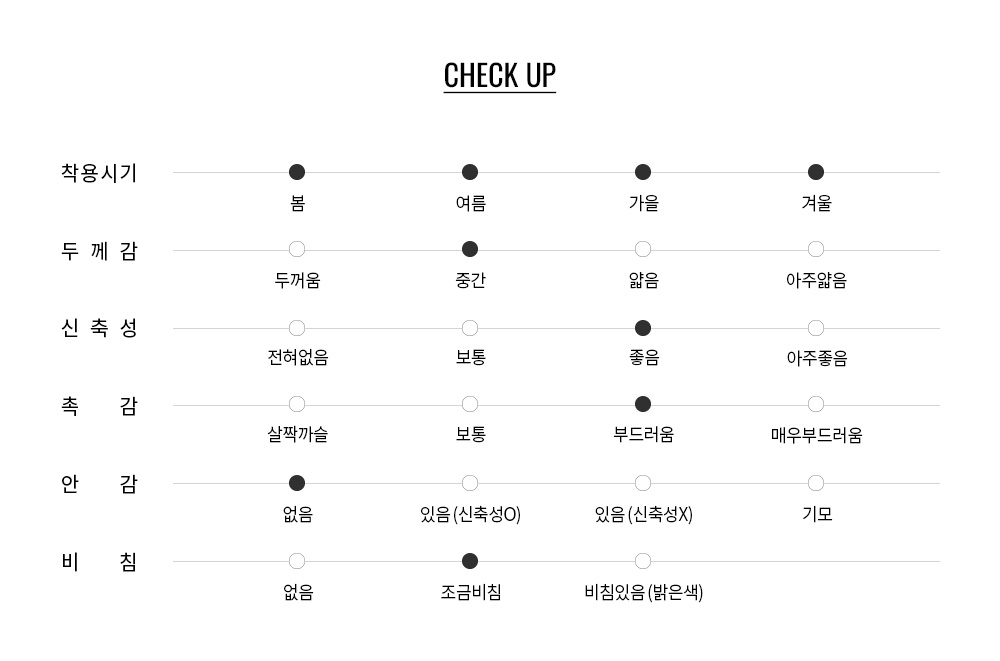1000x661 pixels.
Task: Select the 봄 season dot
Action: tap(297, 172)
